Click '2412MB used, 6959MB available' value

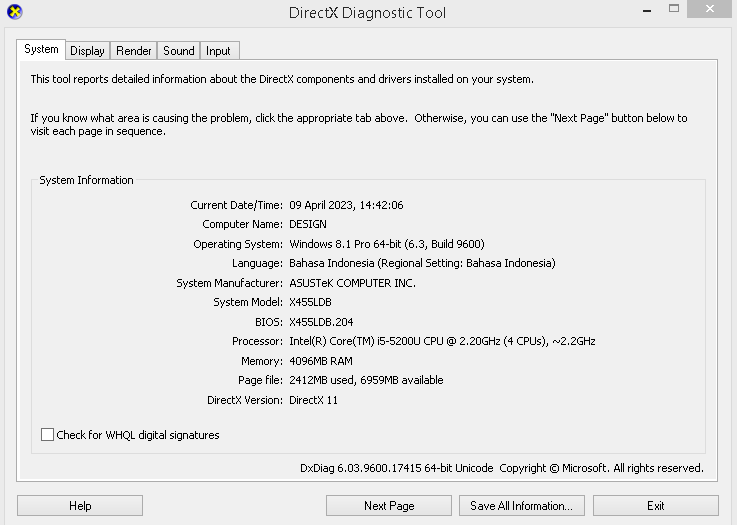point(366,380)
